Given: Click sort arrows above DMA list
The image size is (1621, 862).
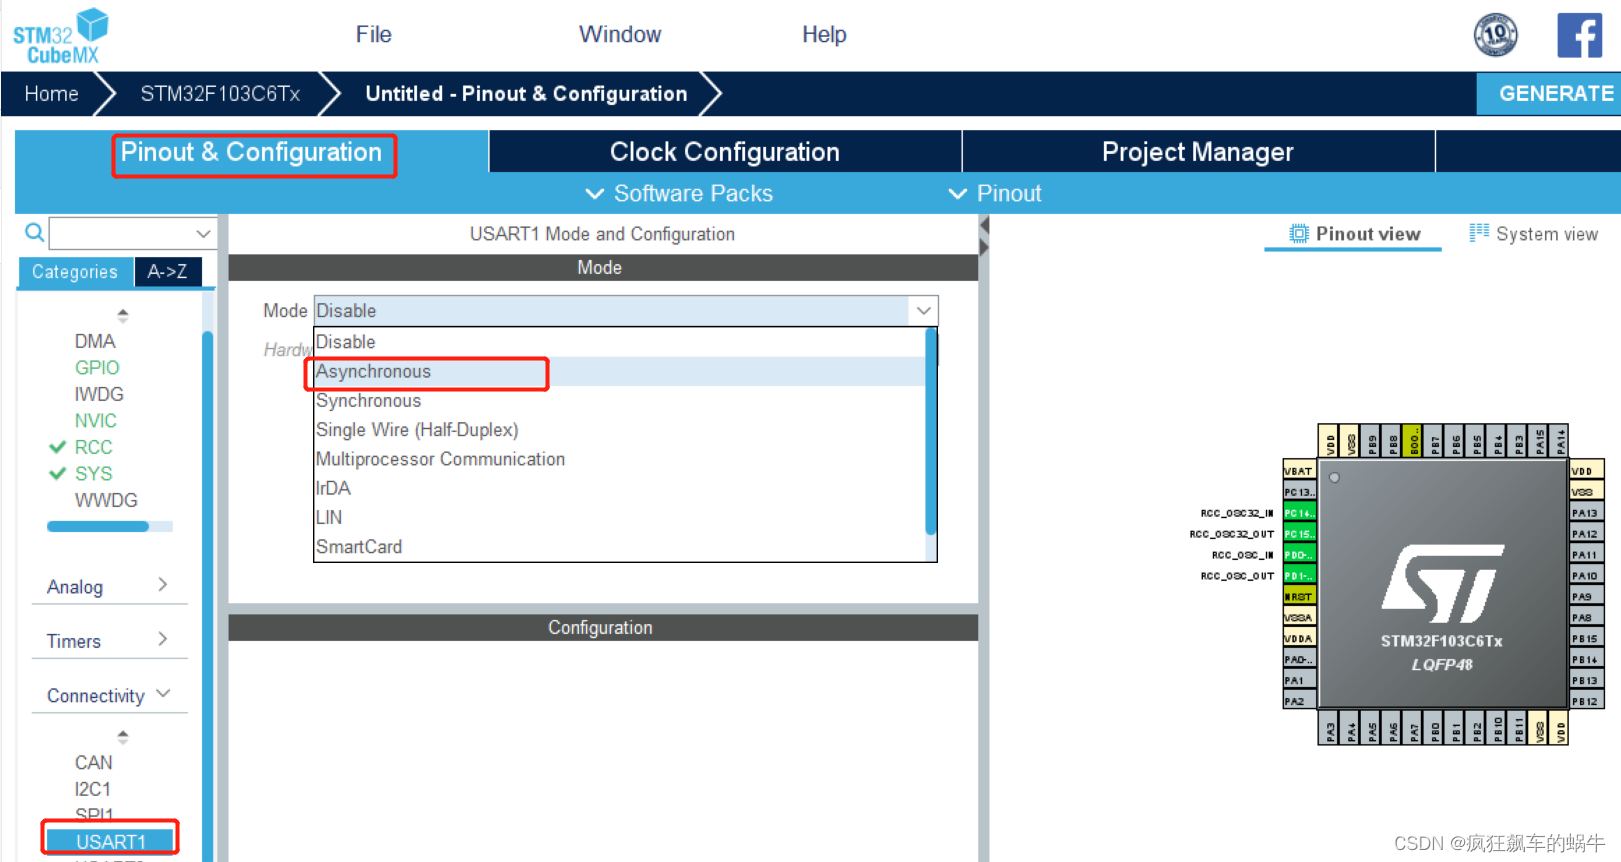Looking at the screenshot, I should coord(123,315).
